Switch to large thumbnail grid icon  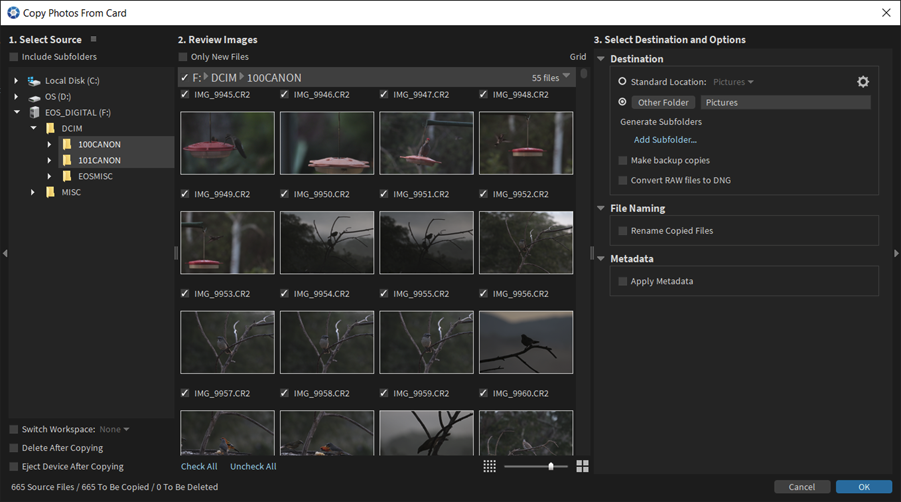[x=582, y=466]
